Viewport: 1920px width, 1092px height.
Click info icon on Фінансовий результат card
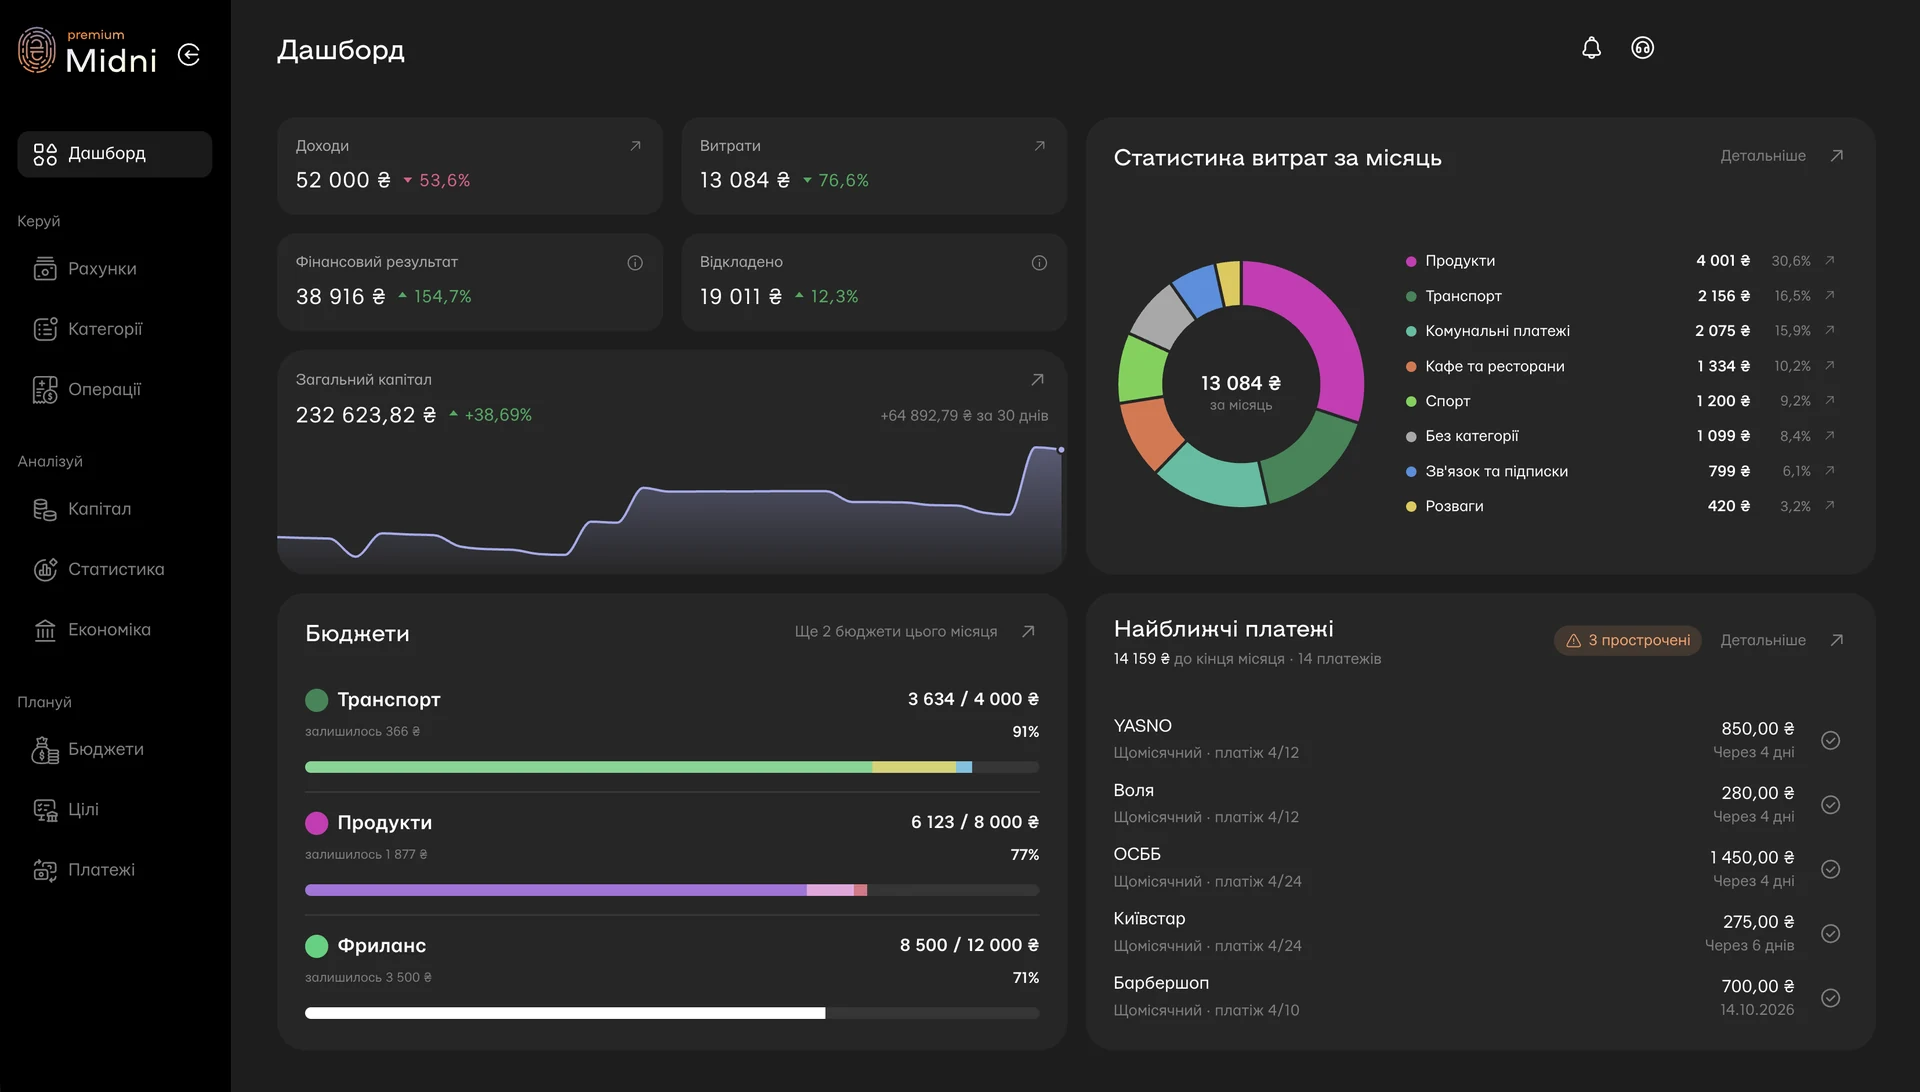tap(635, 263)
